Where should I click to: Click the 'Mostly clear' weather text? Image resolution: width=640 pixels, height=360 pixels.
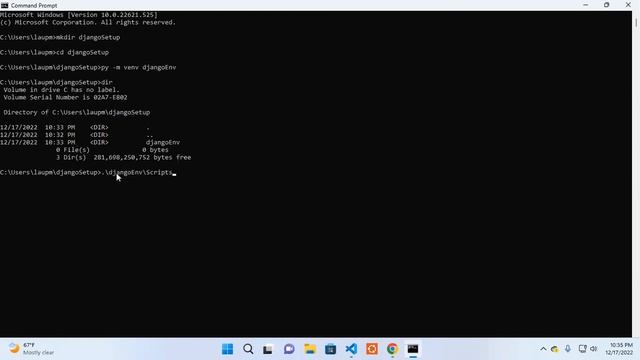[38, 353]
